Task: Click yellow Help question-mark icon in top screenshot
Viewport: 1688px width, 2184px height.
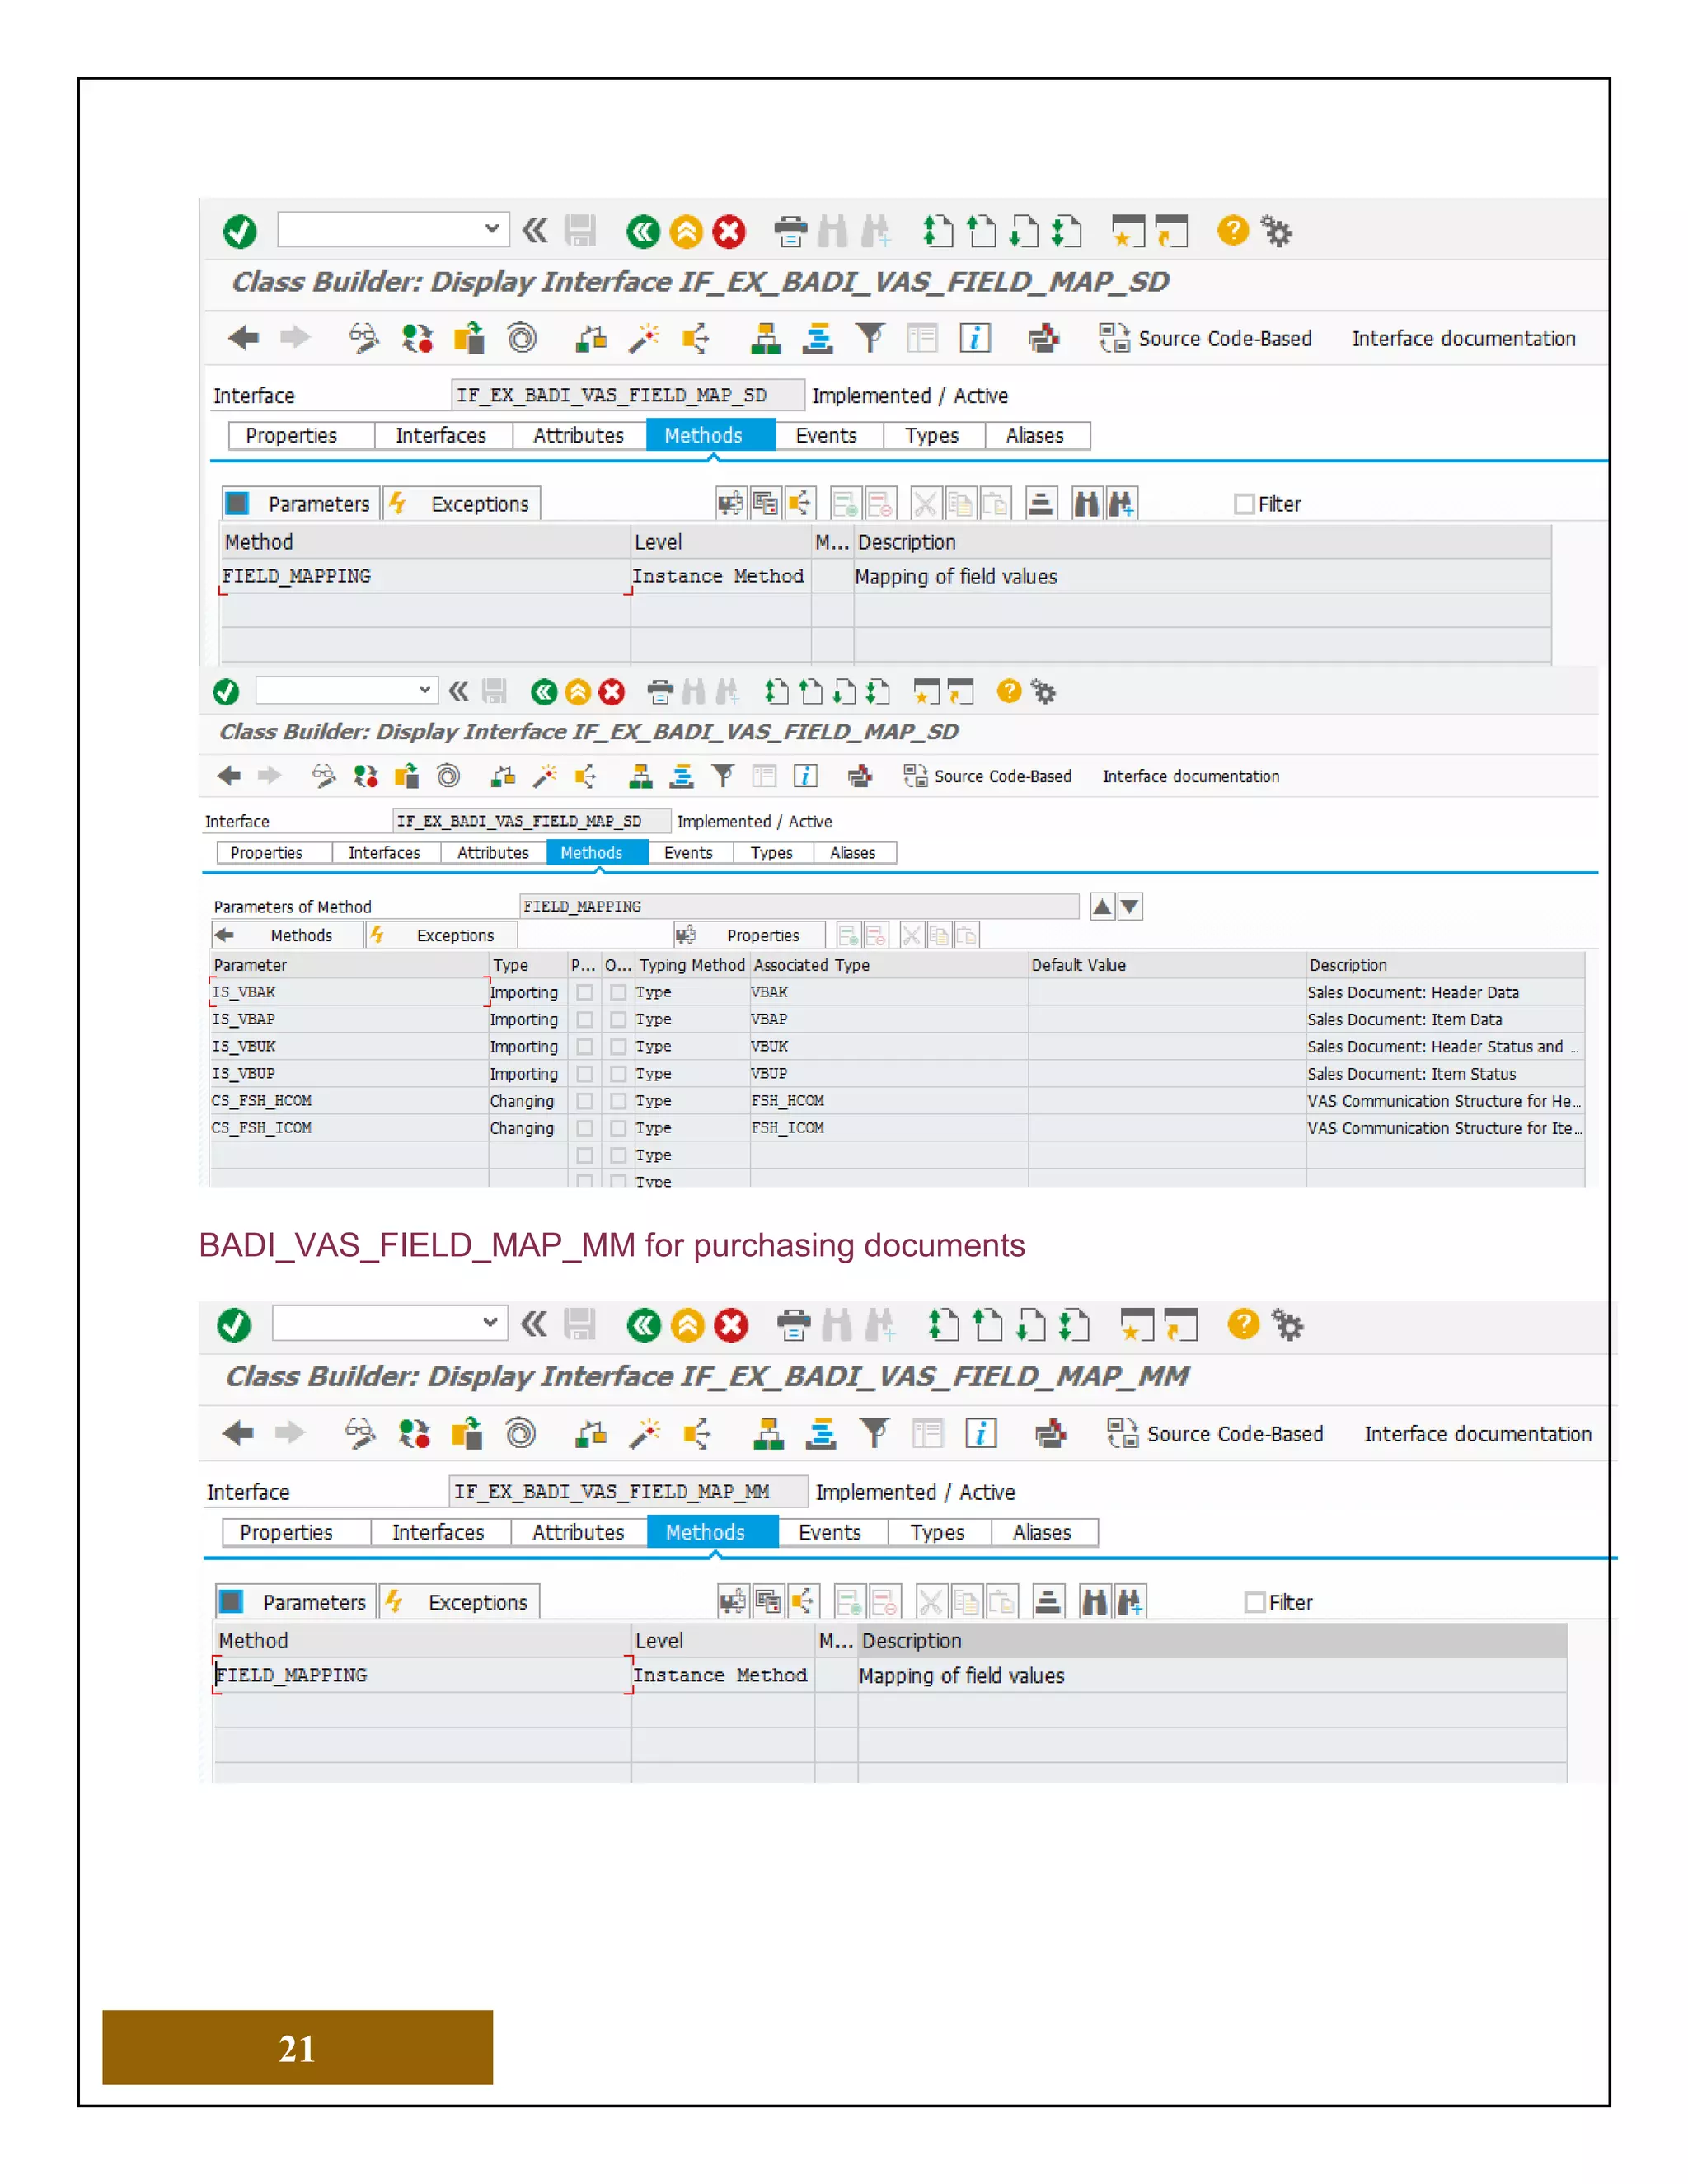Action: click(1232, 231)
